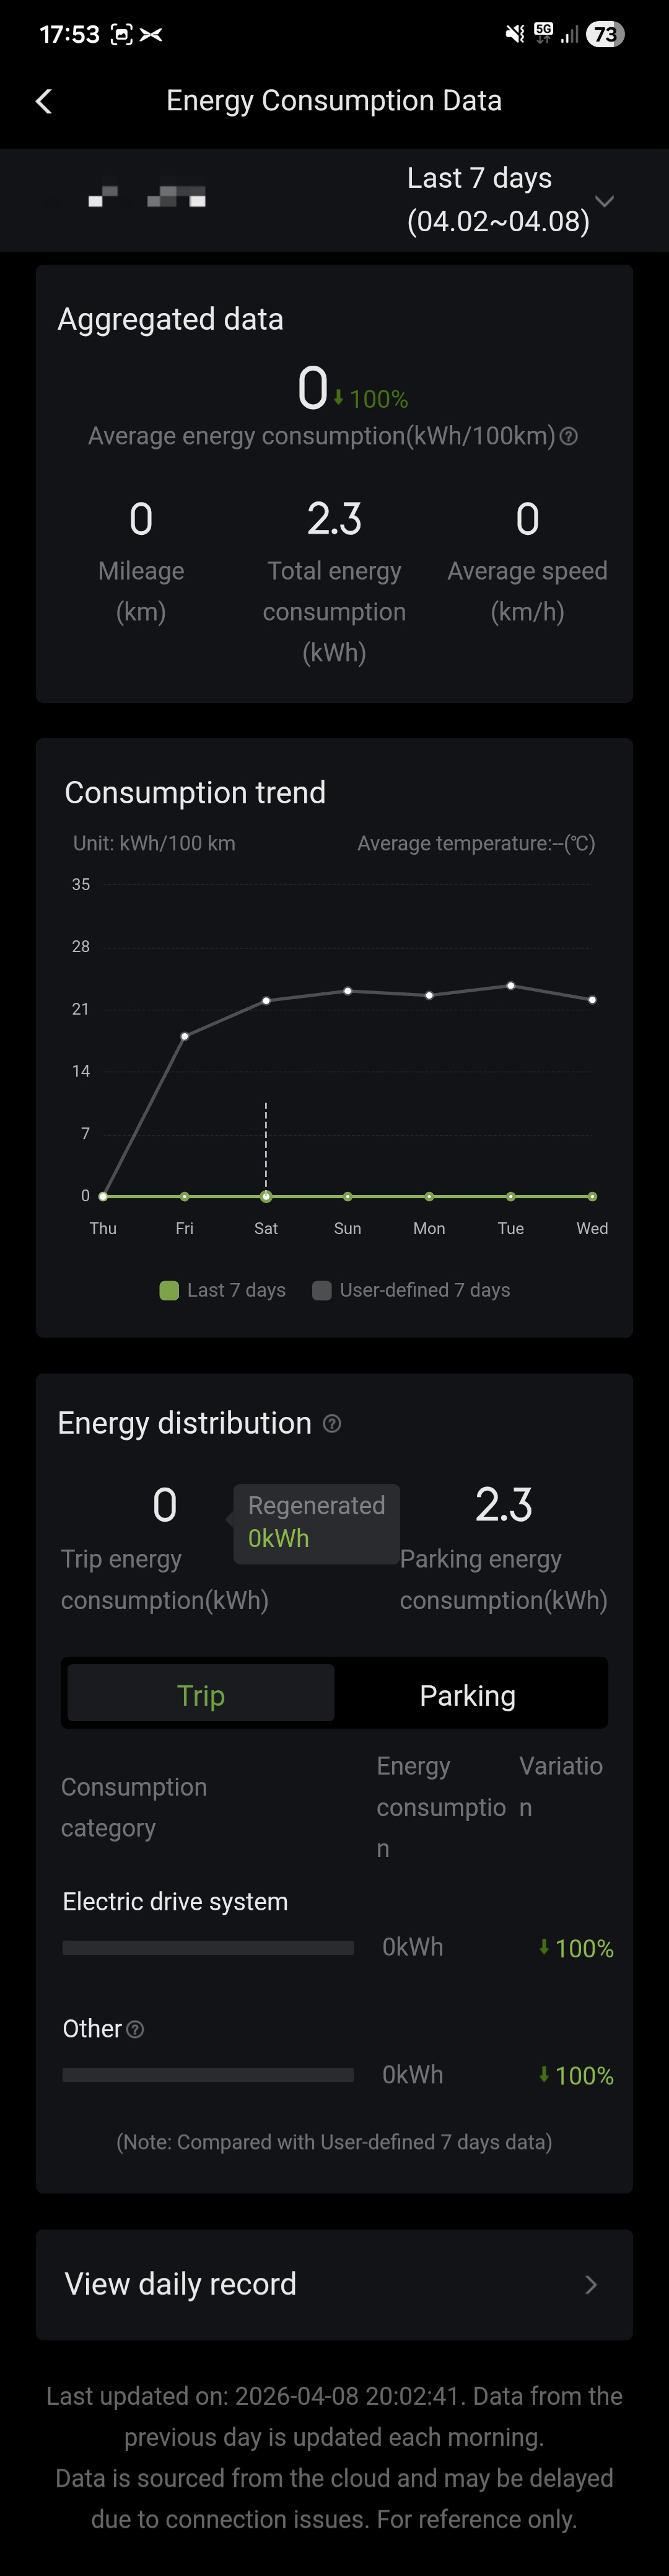Tap the Regenerated 0kWh bubble
This screenshot has width=669, height=2576.
316,1522
